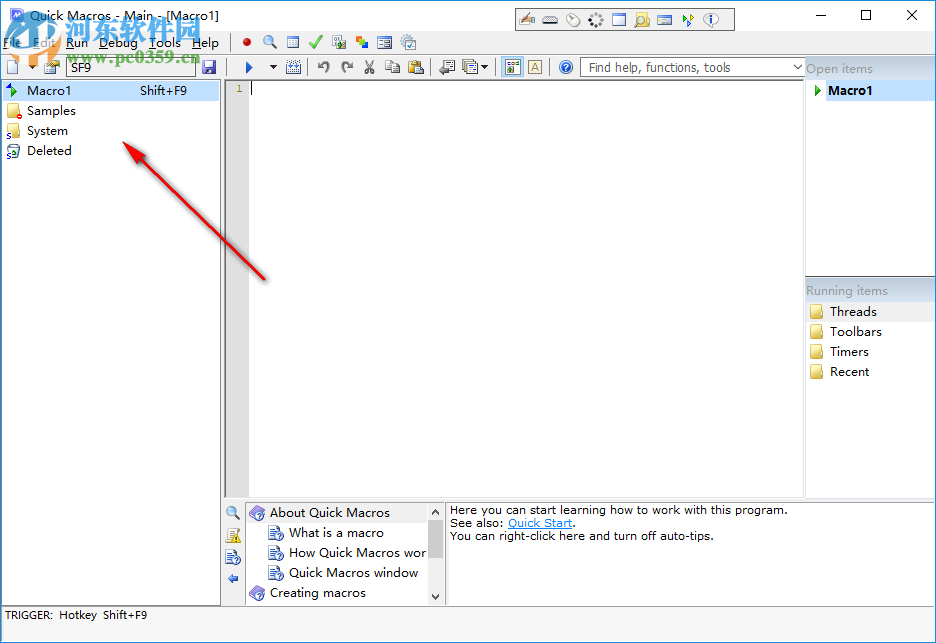Click the green checkmark icon in the top toolbar

pyautogui.click(x=316, y=42)
